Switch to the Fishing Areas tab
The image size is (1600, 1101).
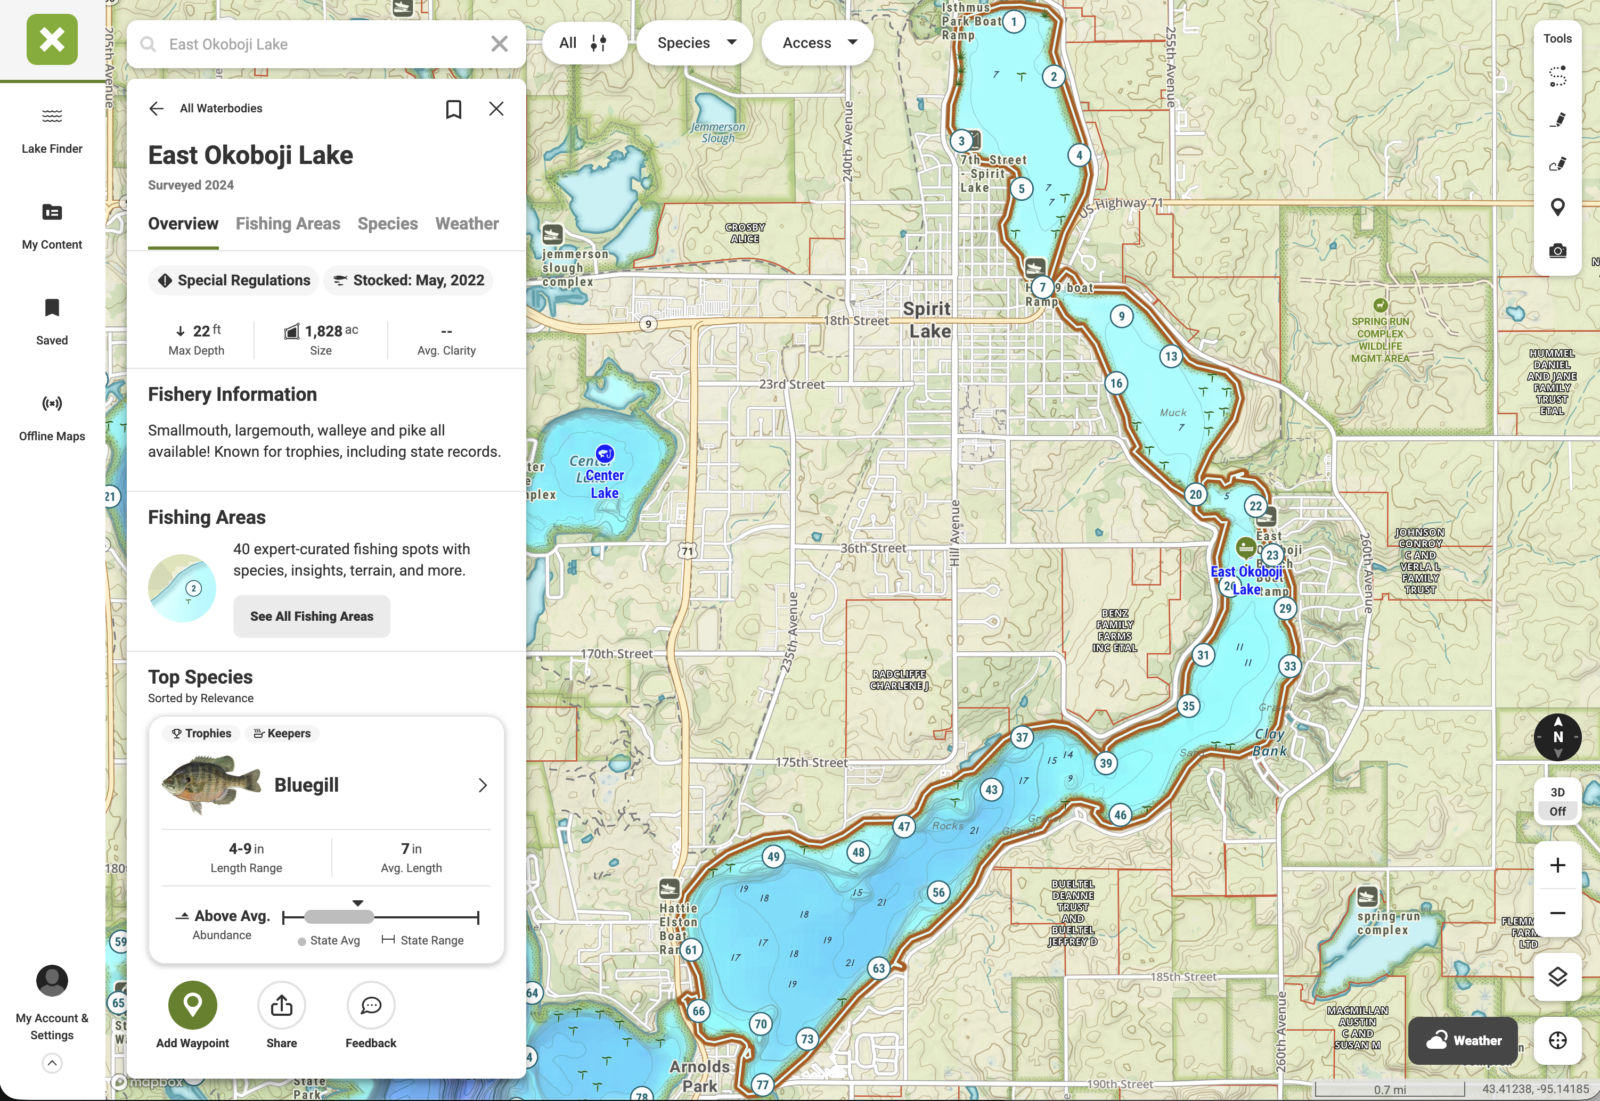(288, 224)
